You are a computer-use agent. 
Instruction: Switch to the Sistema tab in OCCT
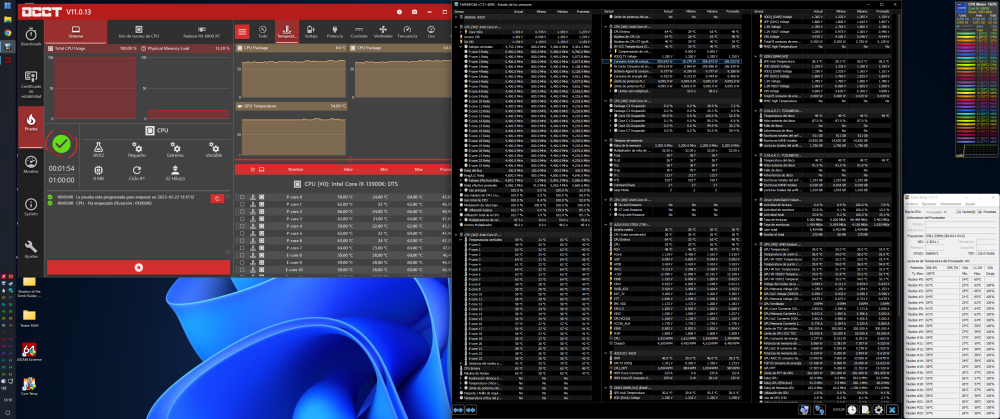(x=75, y=31)
